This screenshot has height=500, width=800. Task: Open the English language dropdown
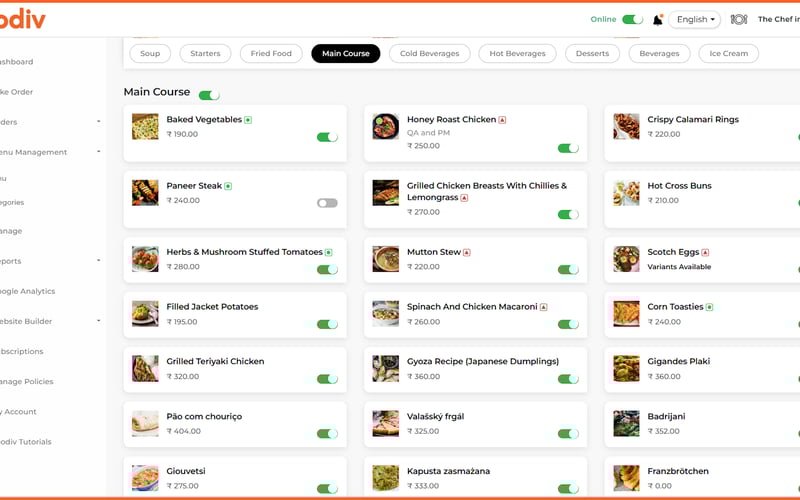pyautogui.click(x=695, y=19)
